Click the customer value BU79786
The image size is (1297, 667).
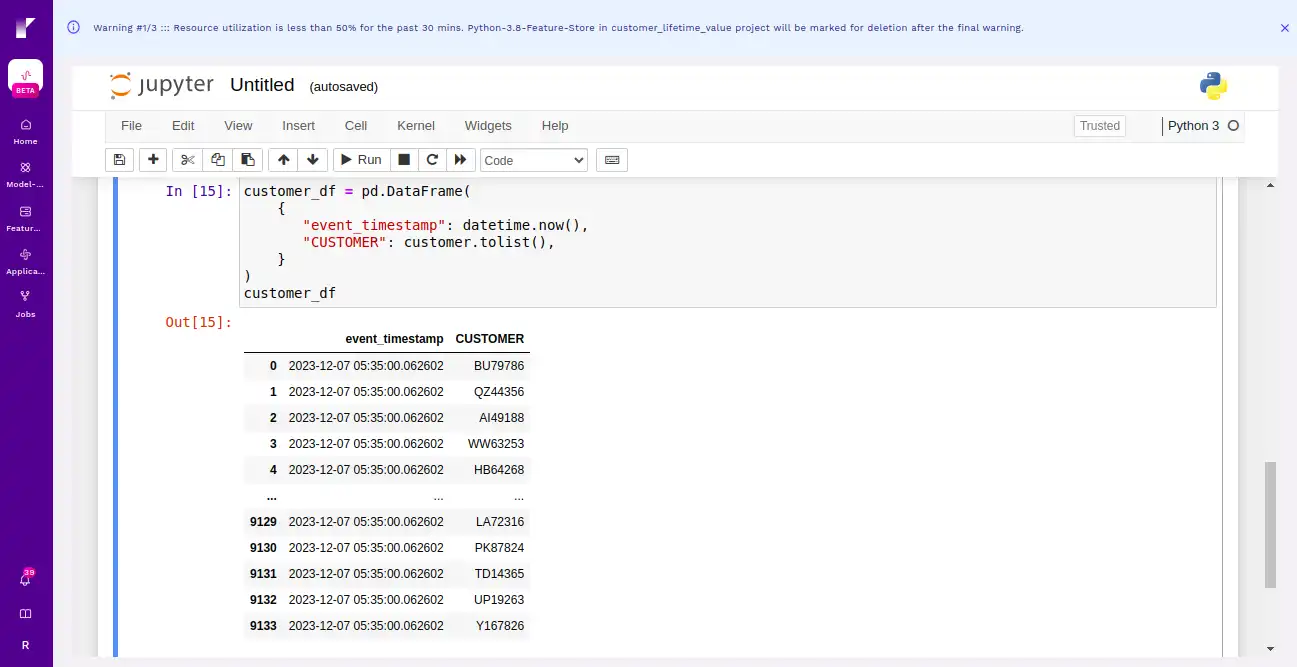tap(499, 366)
